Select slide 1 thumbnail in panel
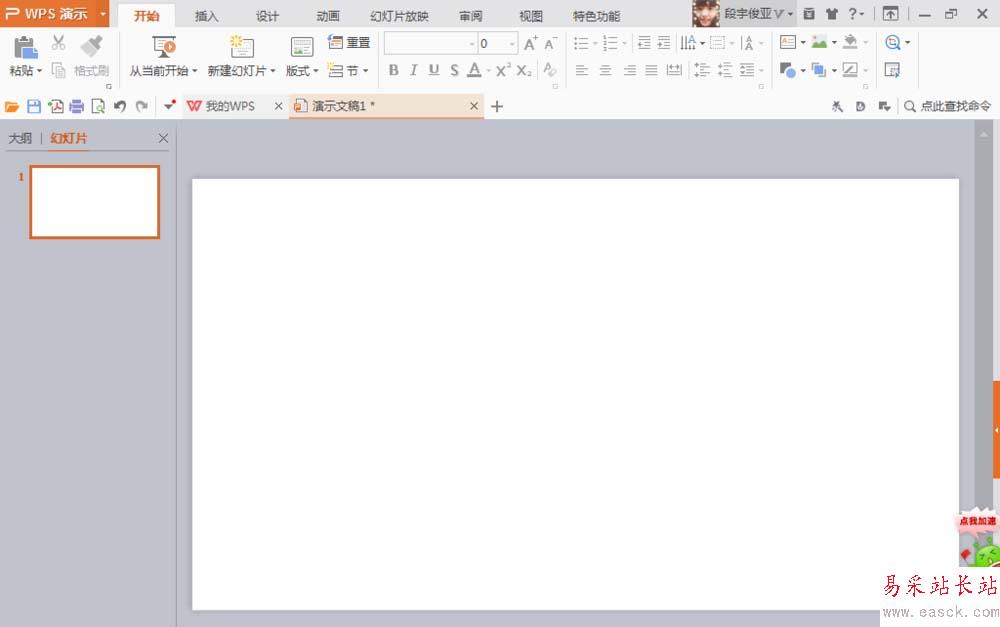 [95, 202]
